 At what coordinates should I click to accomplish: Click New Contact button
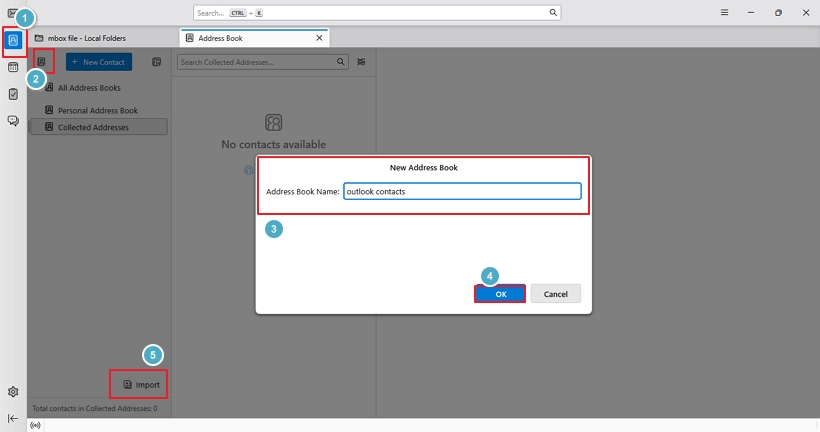pos(99,62)
